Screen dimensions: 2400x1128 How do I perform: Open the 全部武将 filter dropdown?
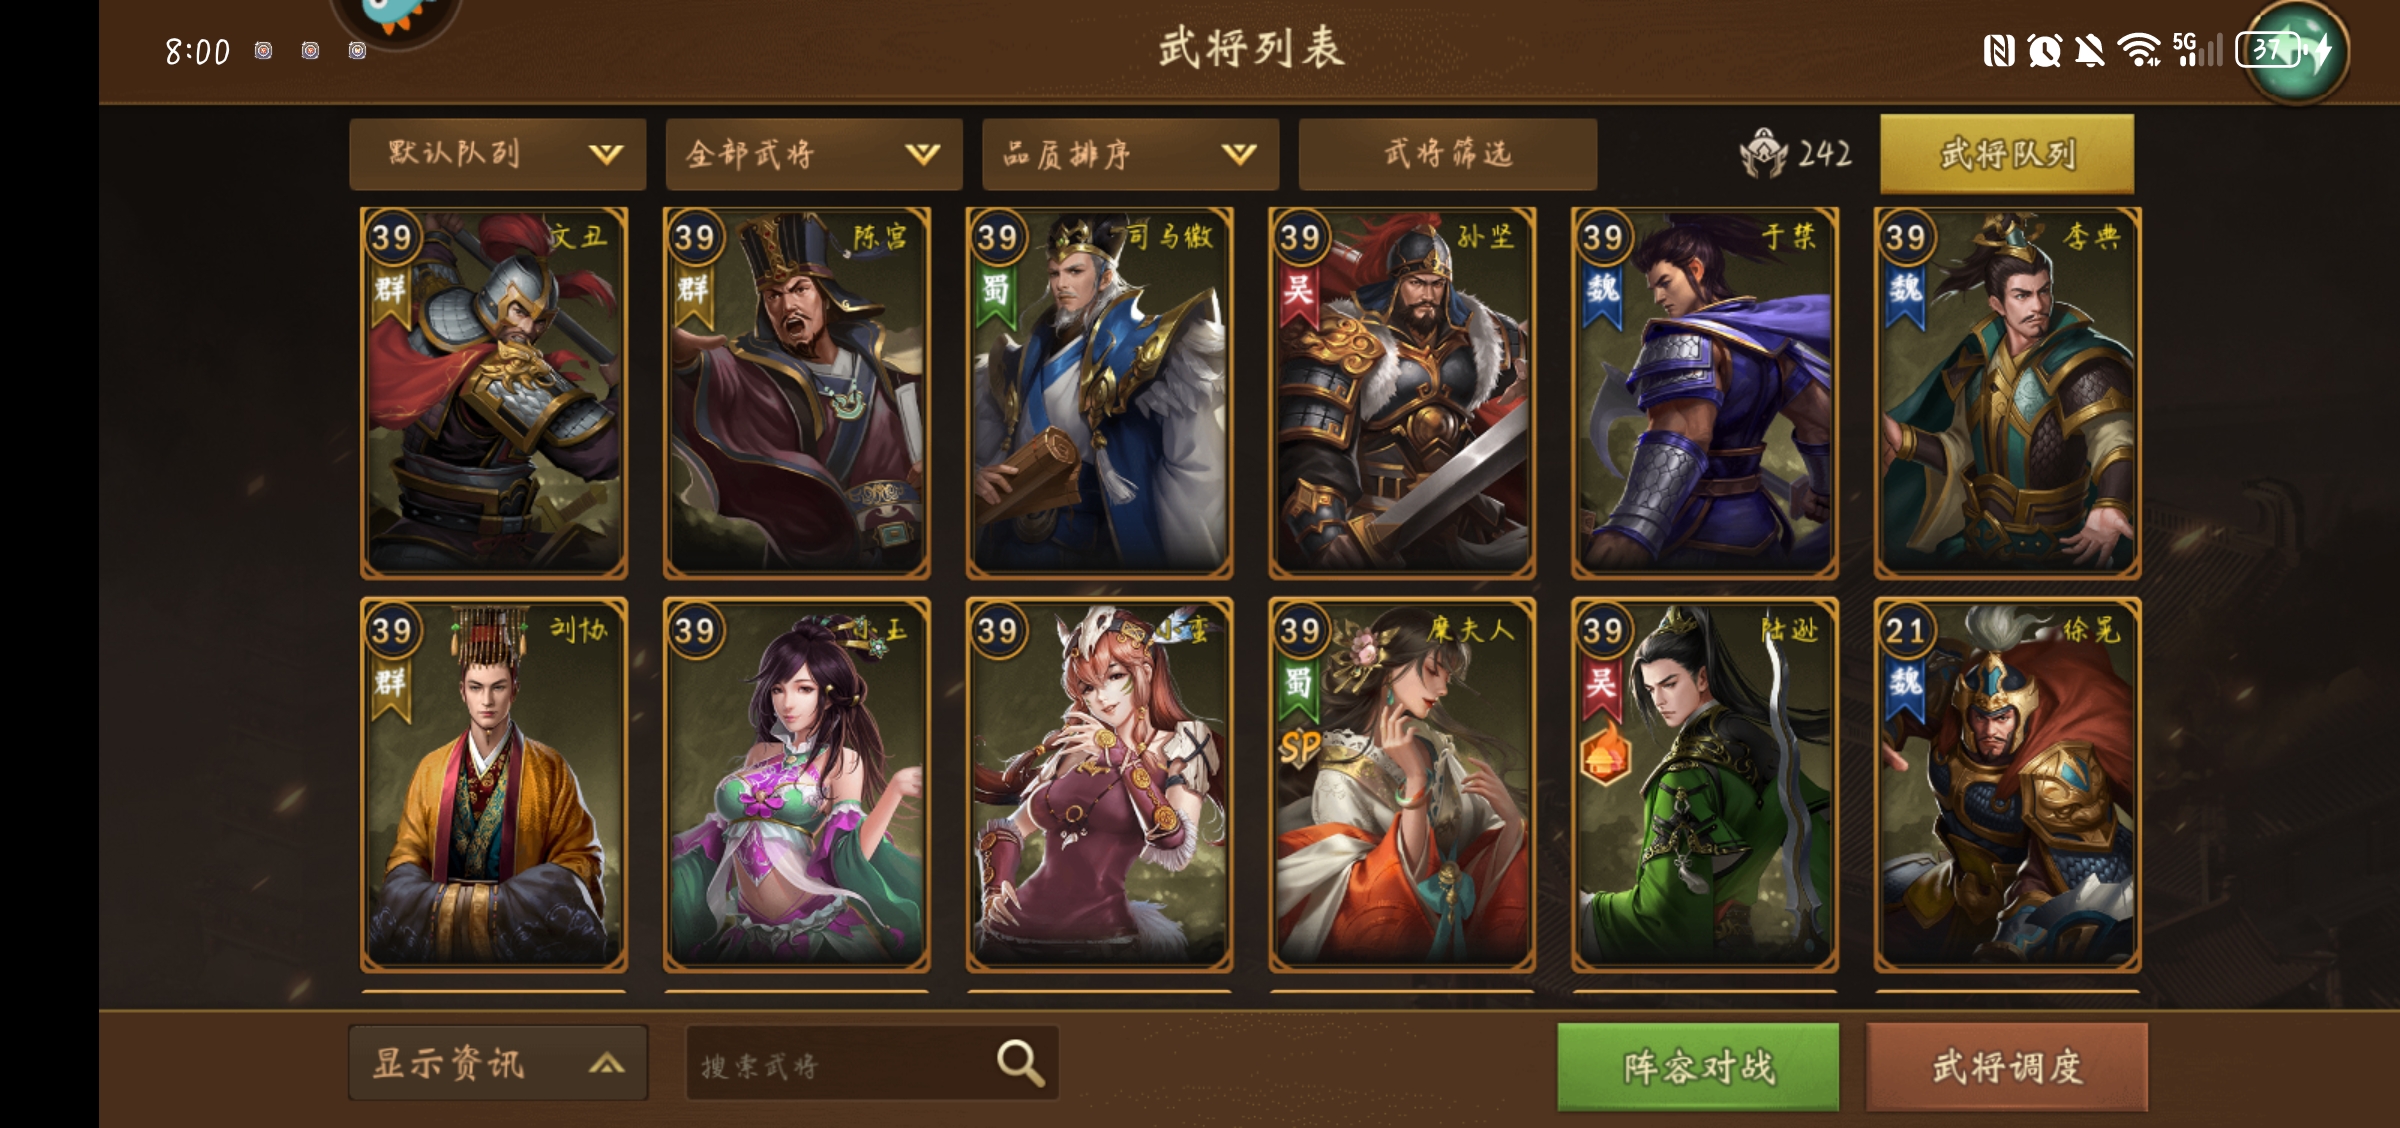[x=814, y=154]
